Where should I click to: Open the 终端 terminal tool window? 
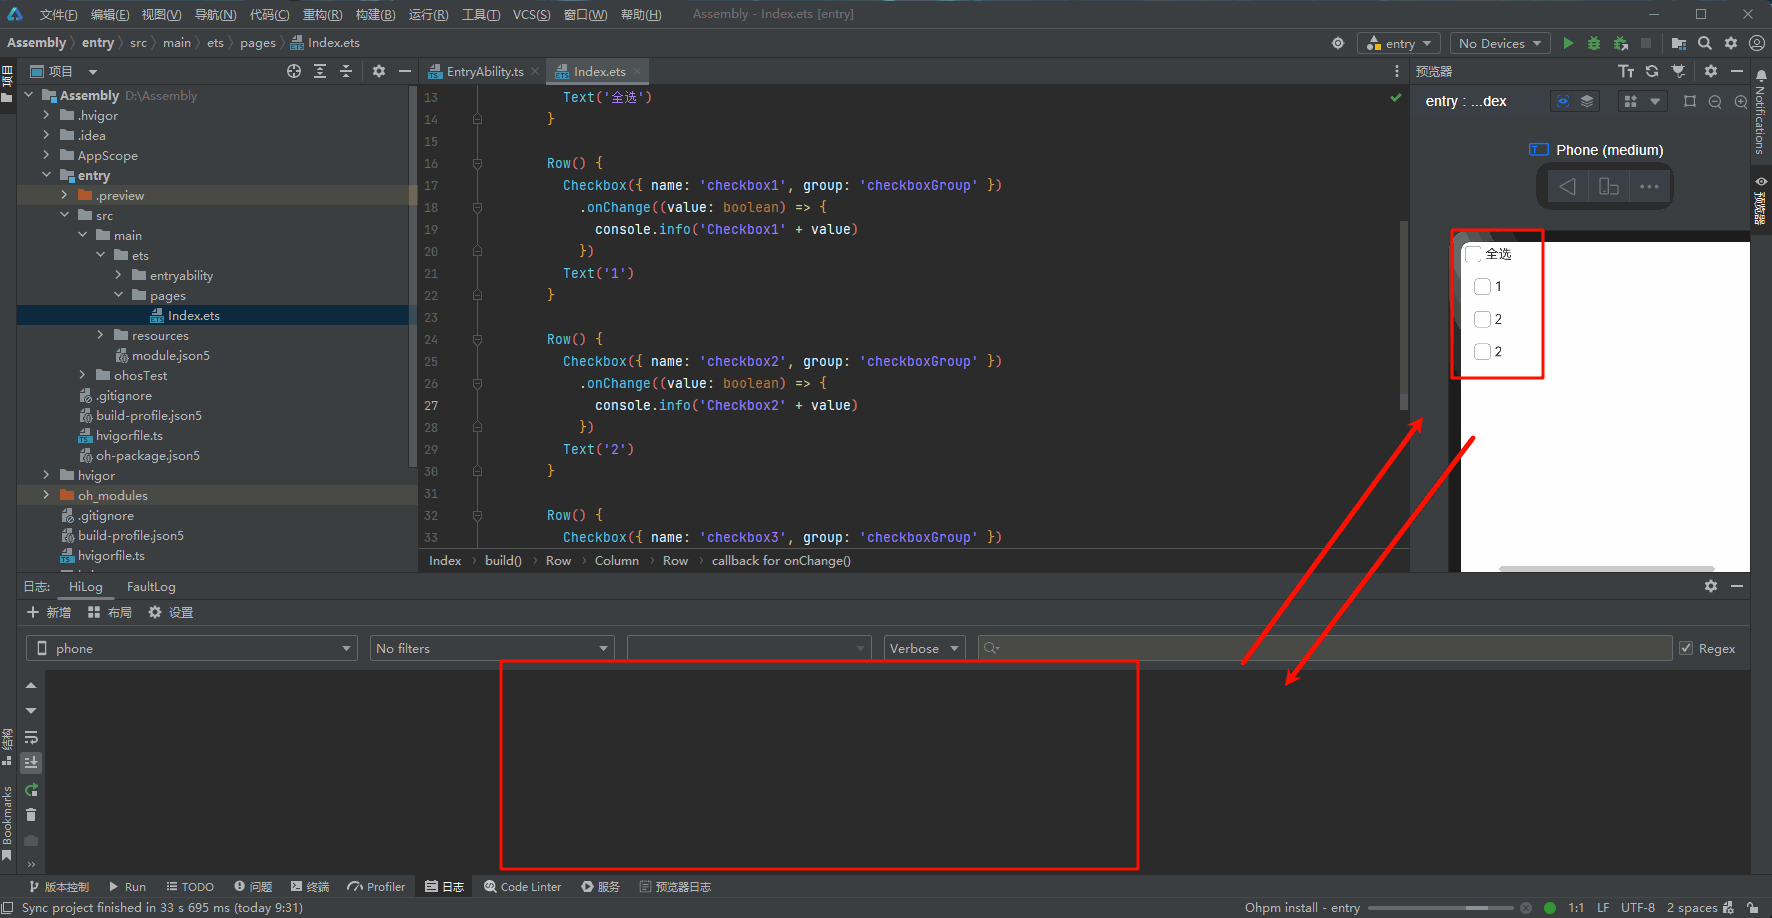tap(310, 886)
